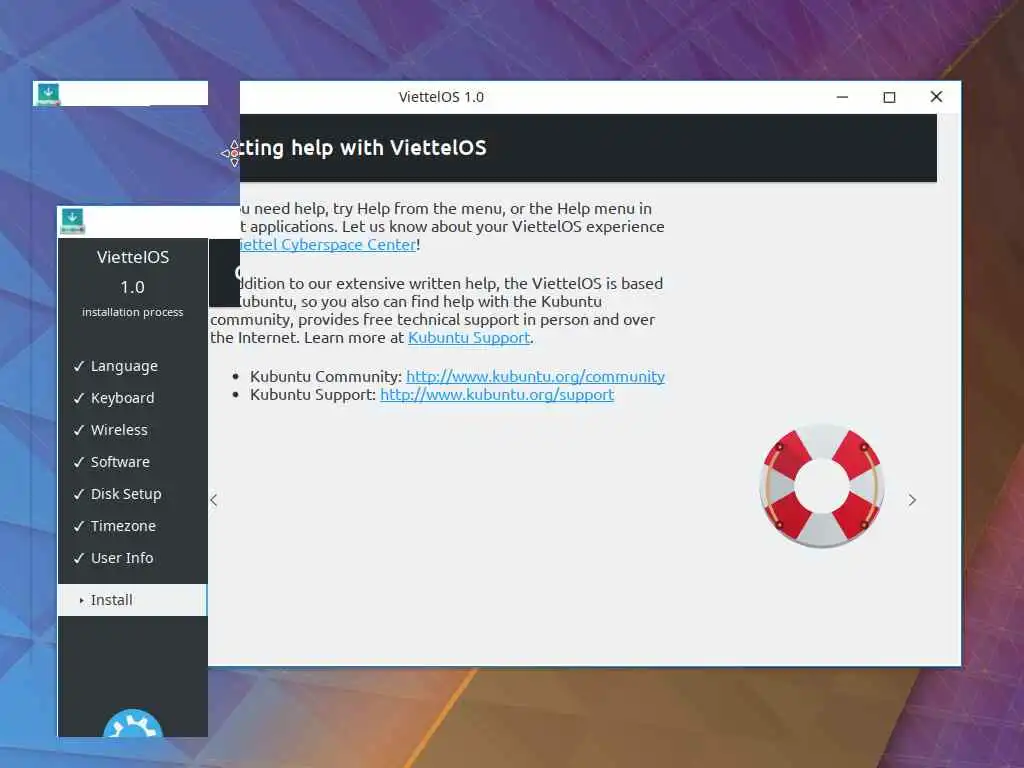Click the ViettelOS 1.0 title bar text
This screenshot has width=1024, height=768.
coord(441,97)
